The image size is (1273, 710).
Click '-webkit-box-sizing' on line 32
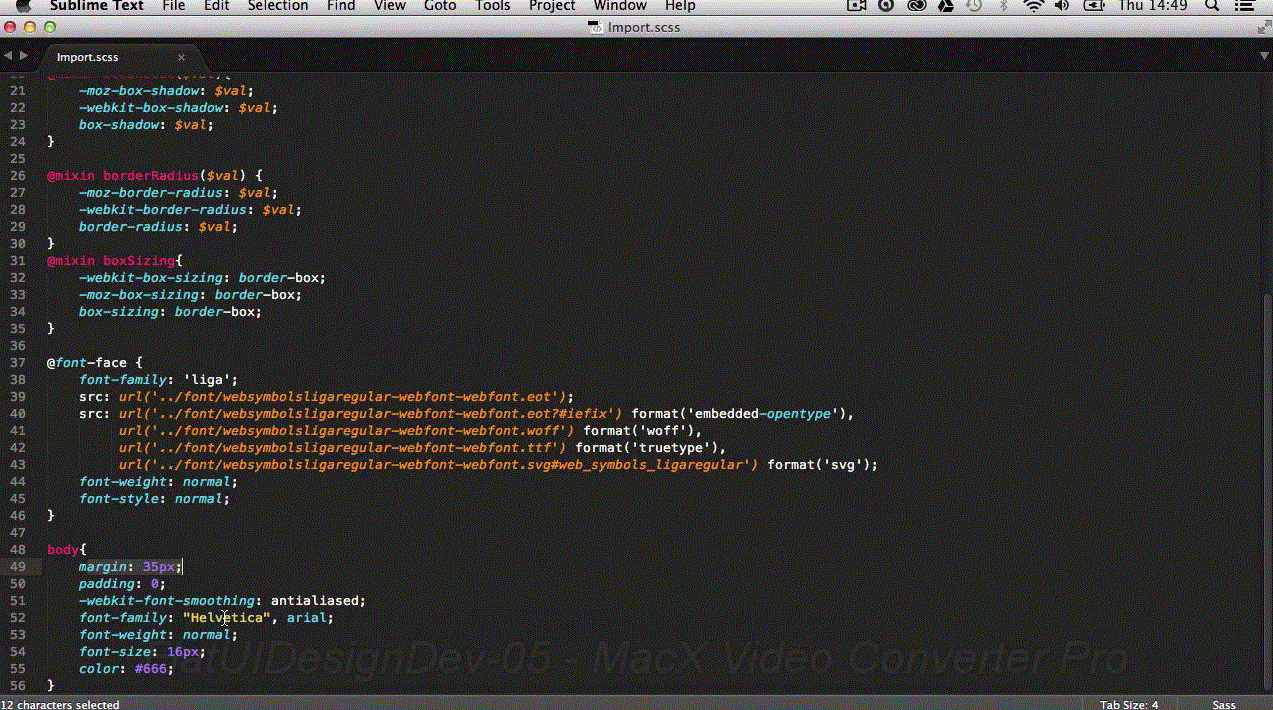[151, 277]
